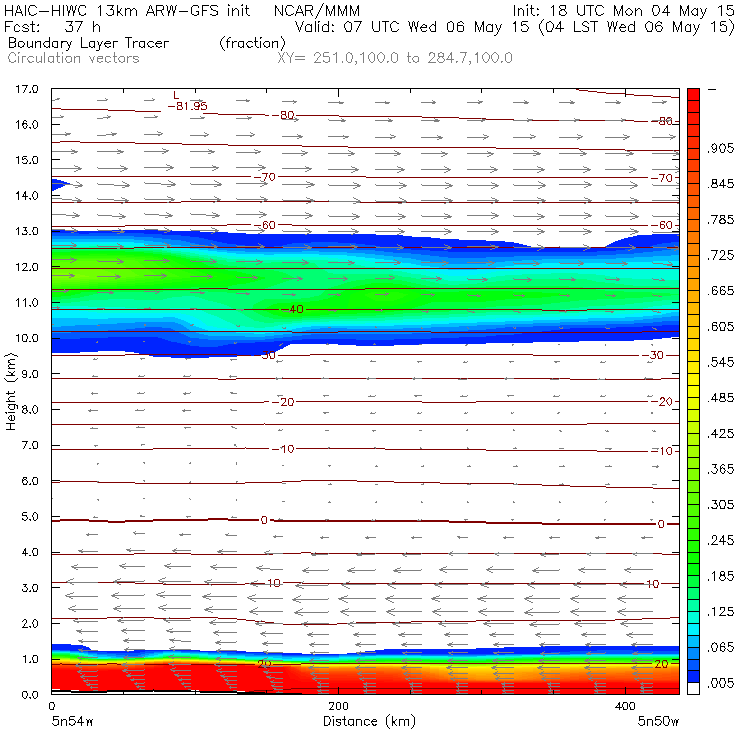Click the '8.0' height tick label
Viewport: 740px width, 740px height.
pyautogui.click(x=30, y=410)
